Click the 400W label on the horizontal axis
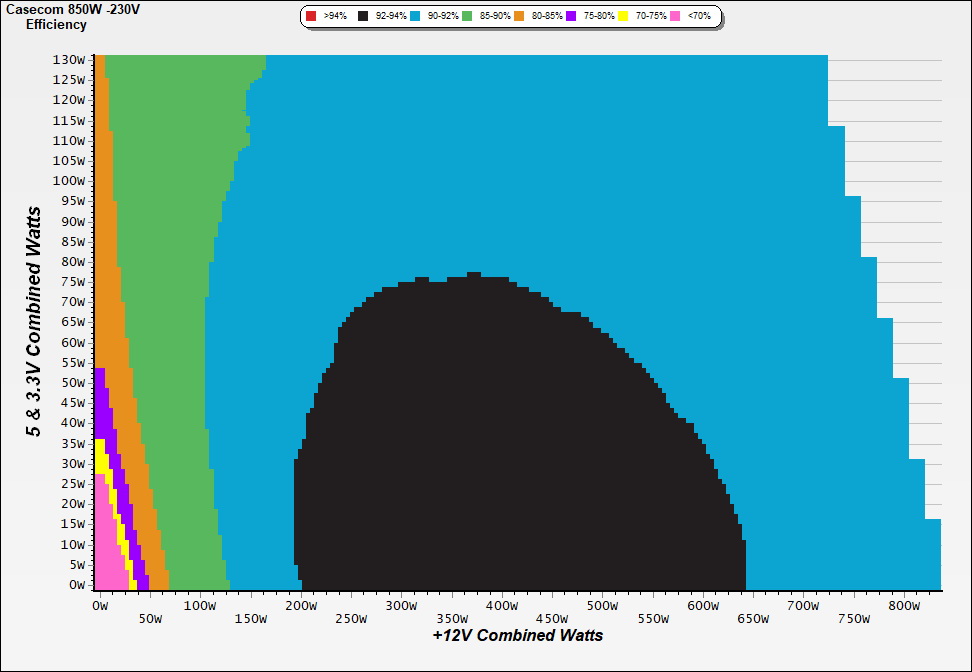 [501, 606]
